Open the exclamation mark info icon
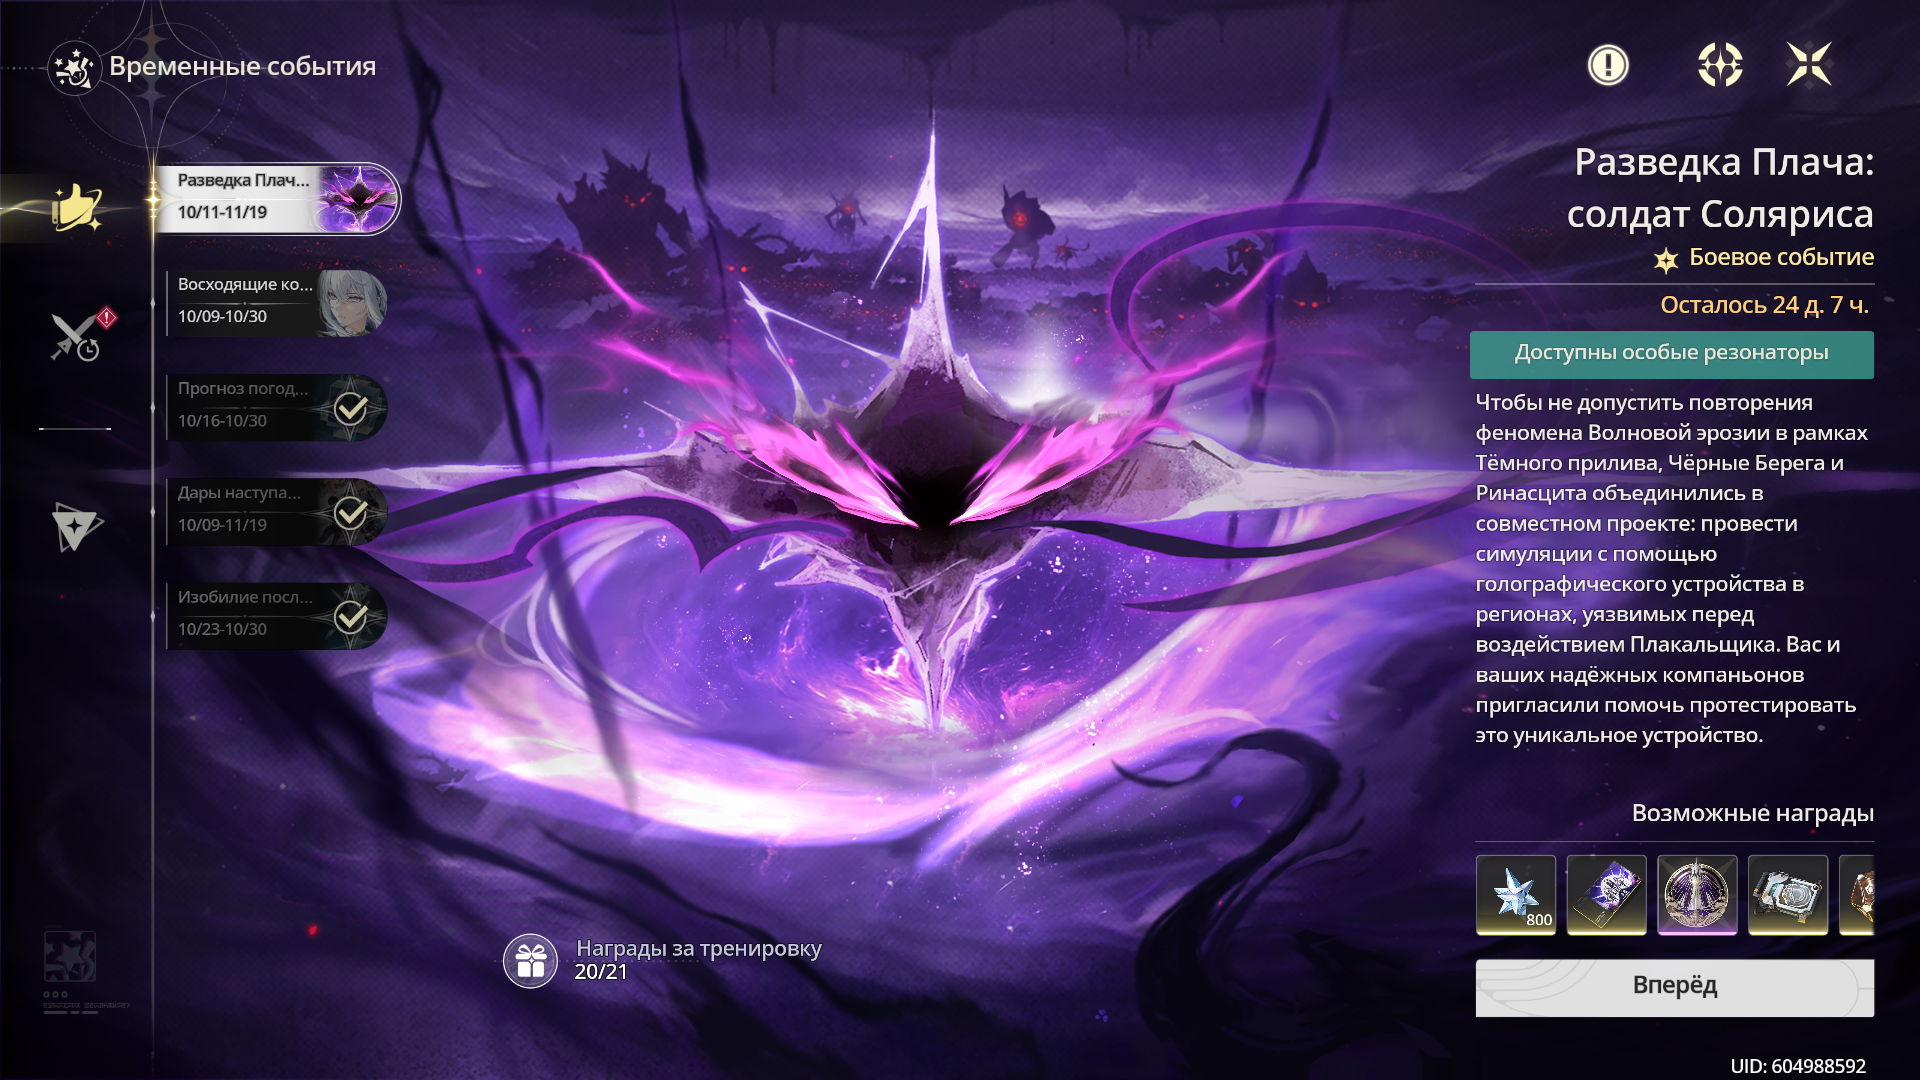The height and width of the screenshot is (1080, 1920). 1608,66
